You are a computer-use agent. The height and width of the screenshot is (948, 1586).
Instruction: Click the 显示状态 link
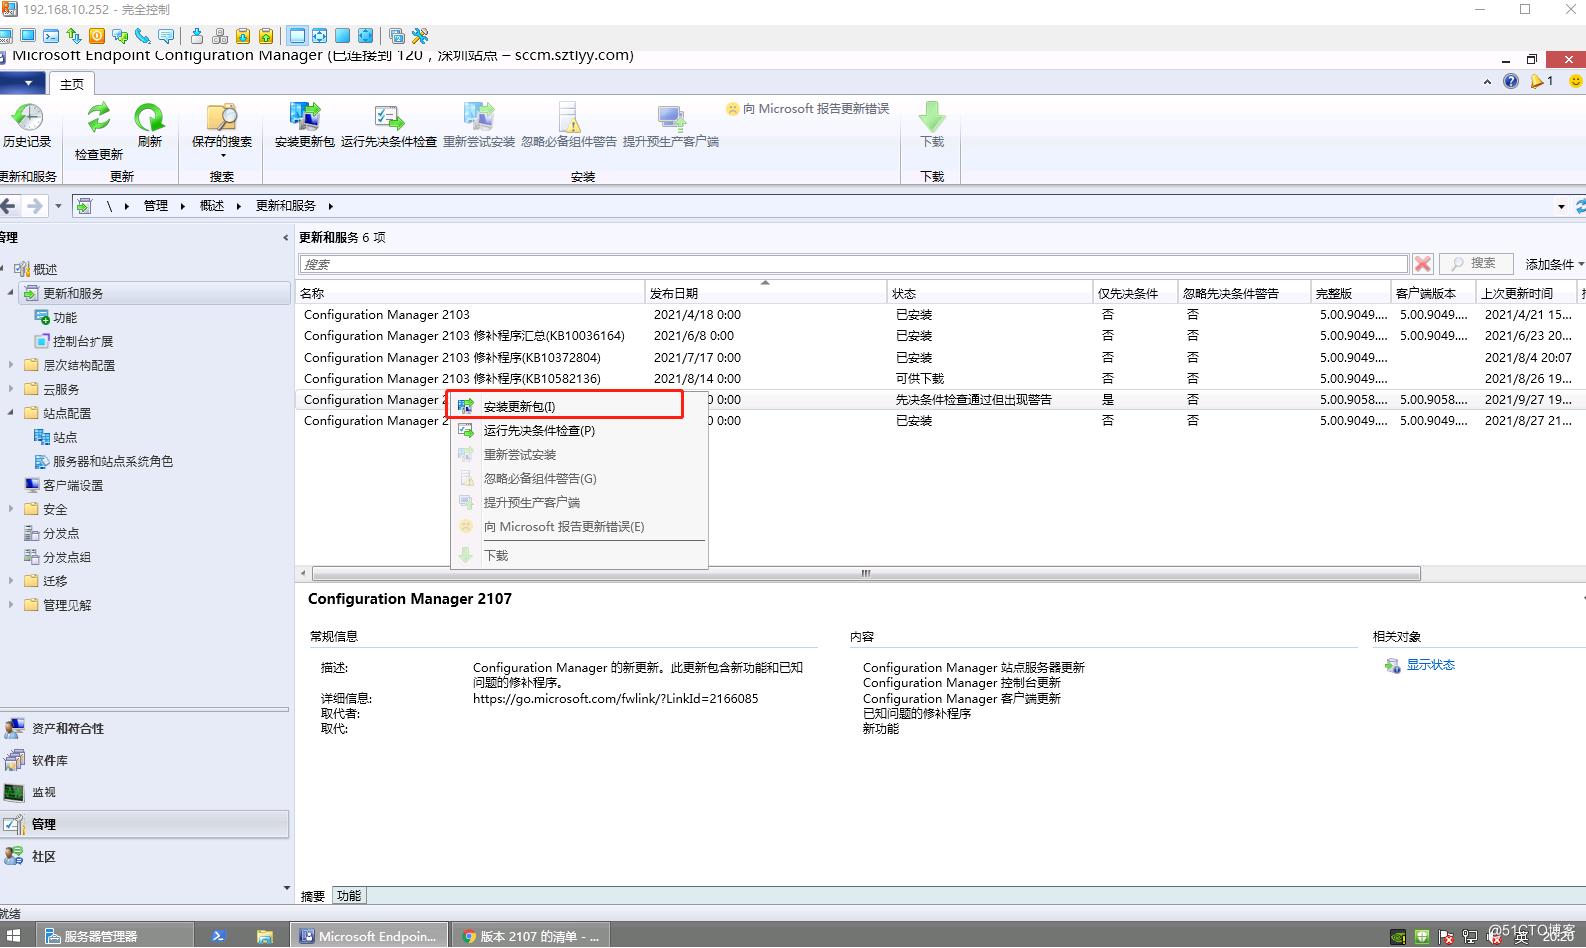click(x=1430, y=665)
